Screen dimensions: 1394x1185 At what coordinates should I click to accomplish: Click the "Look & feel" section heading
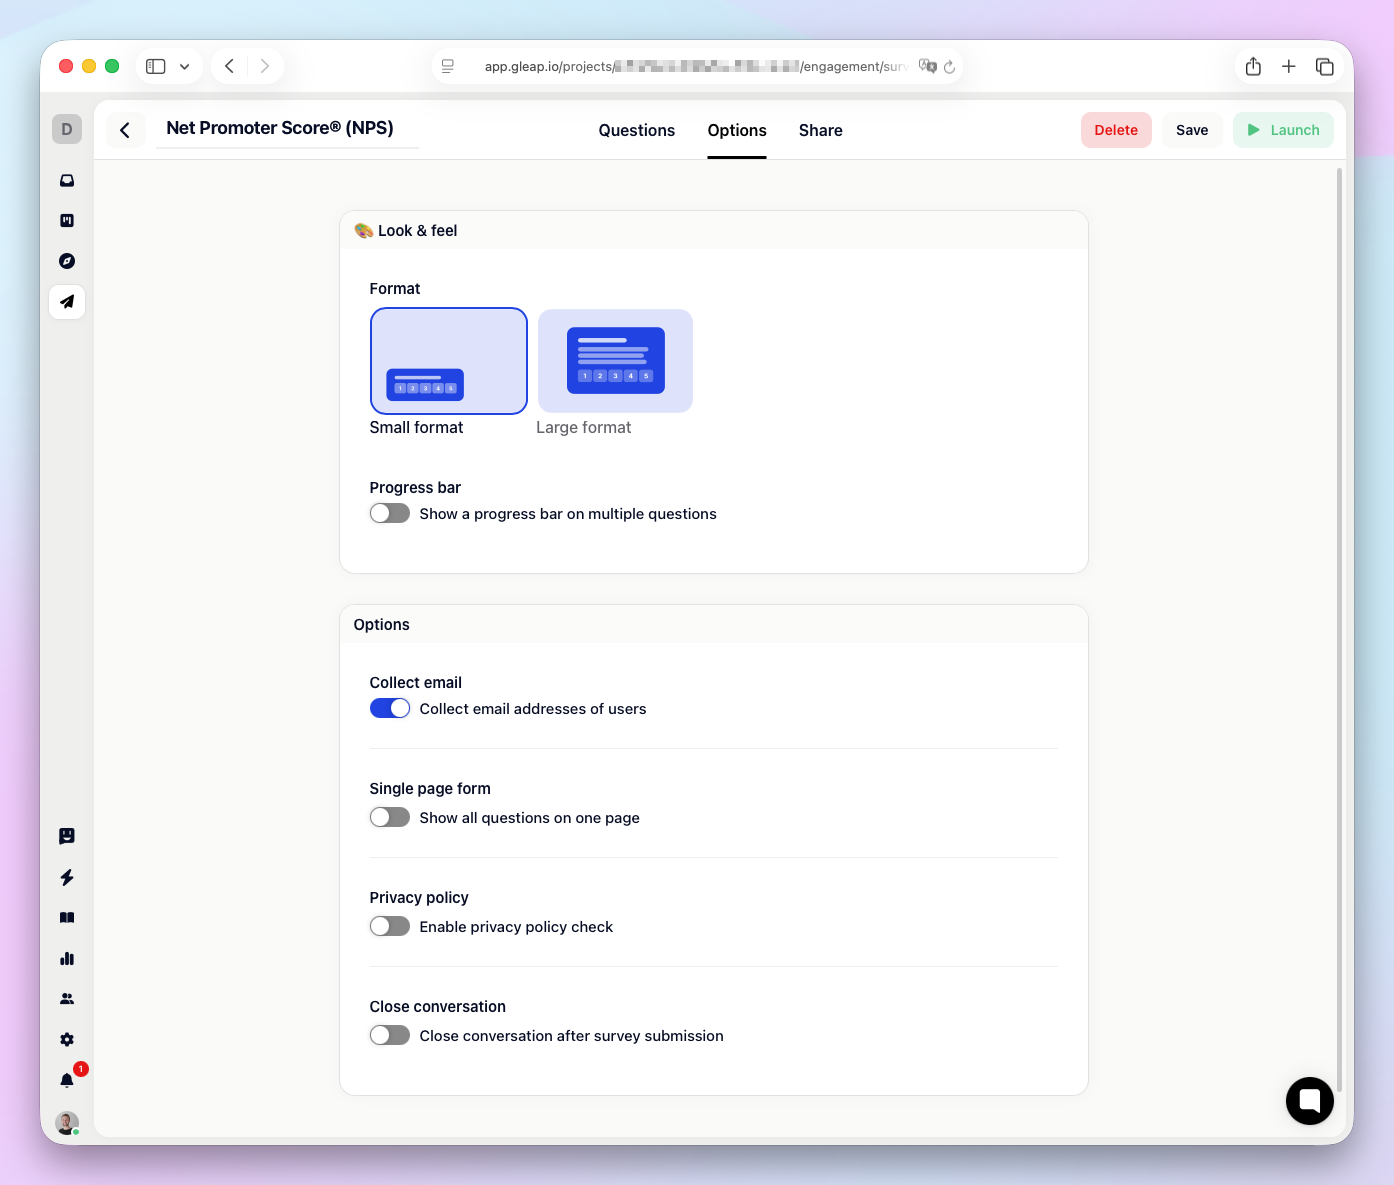click(x=406, y=231)
